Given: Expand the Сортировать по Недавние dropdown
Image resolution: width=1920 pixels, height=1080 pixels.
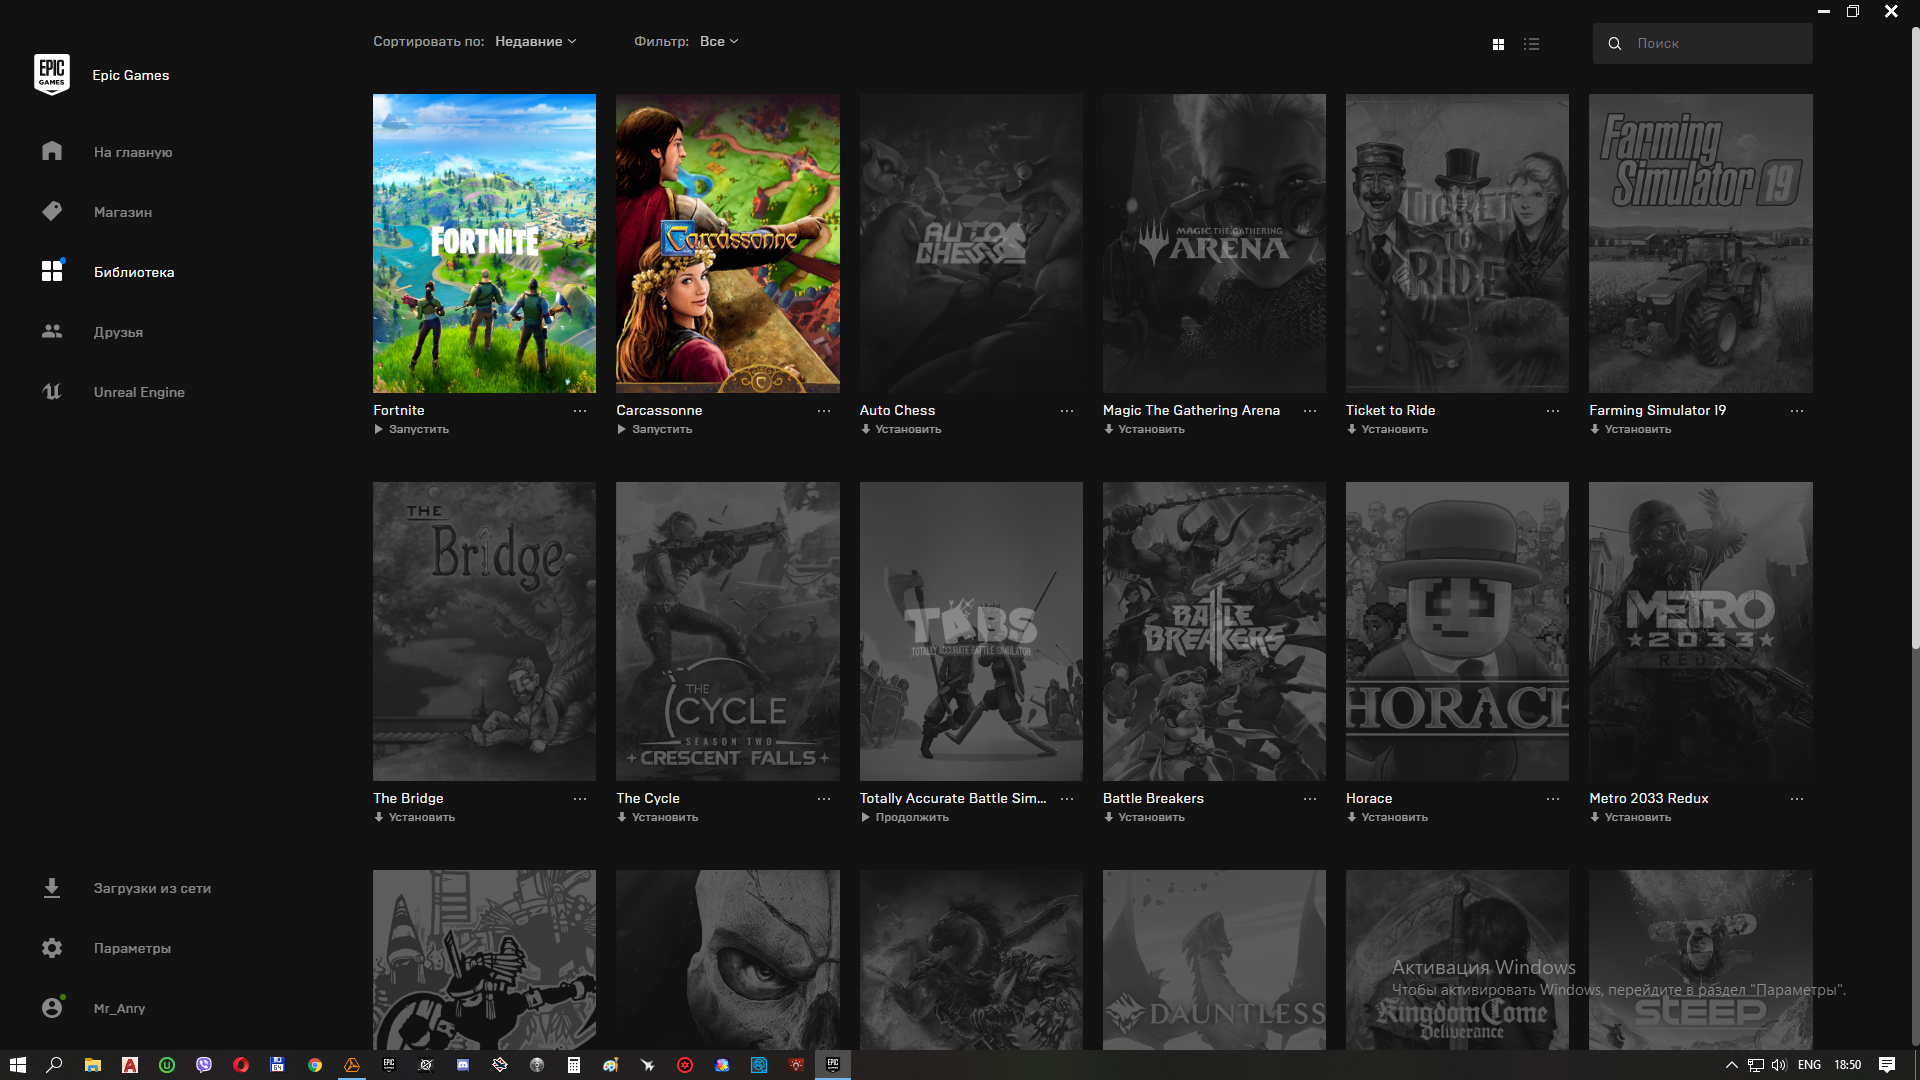Looking at the screenshot, I should 535,41.
